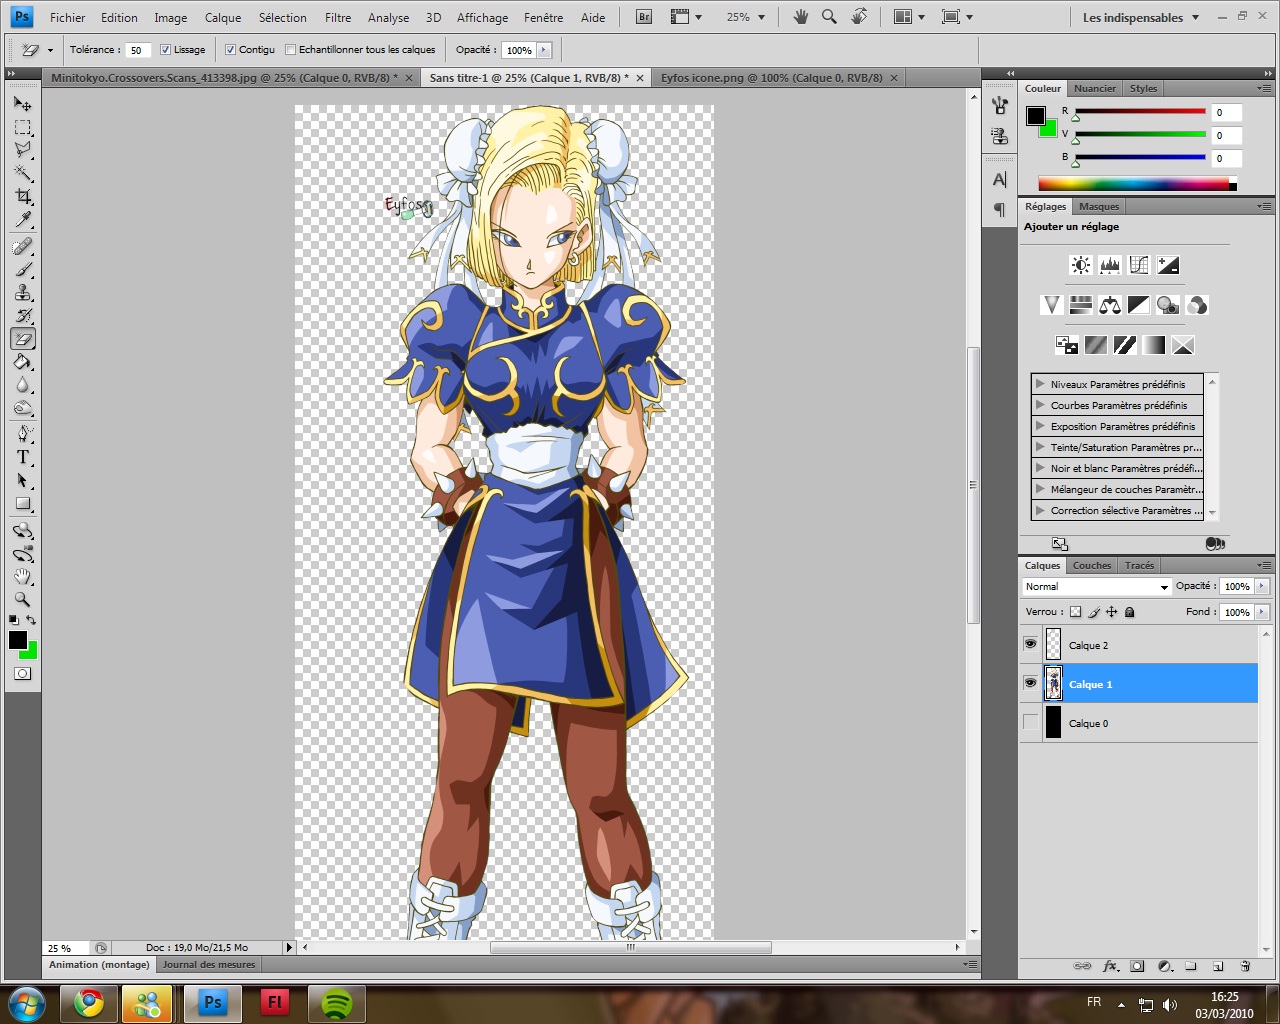Toggle the Lissage checkbox
Screen dimensions: 1280x1024
tap(166, 49)
